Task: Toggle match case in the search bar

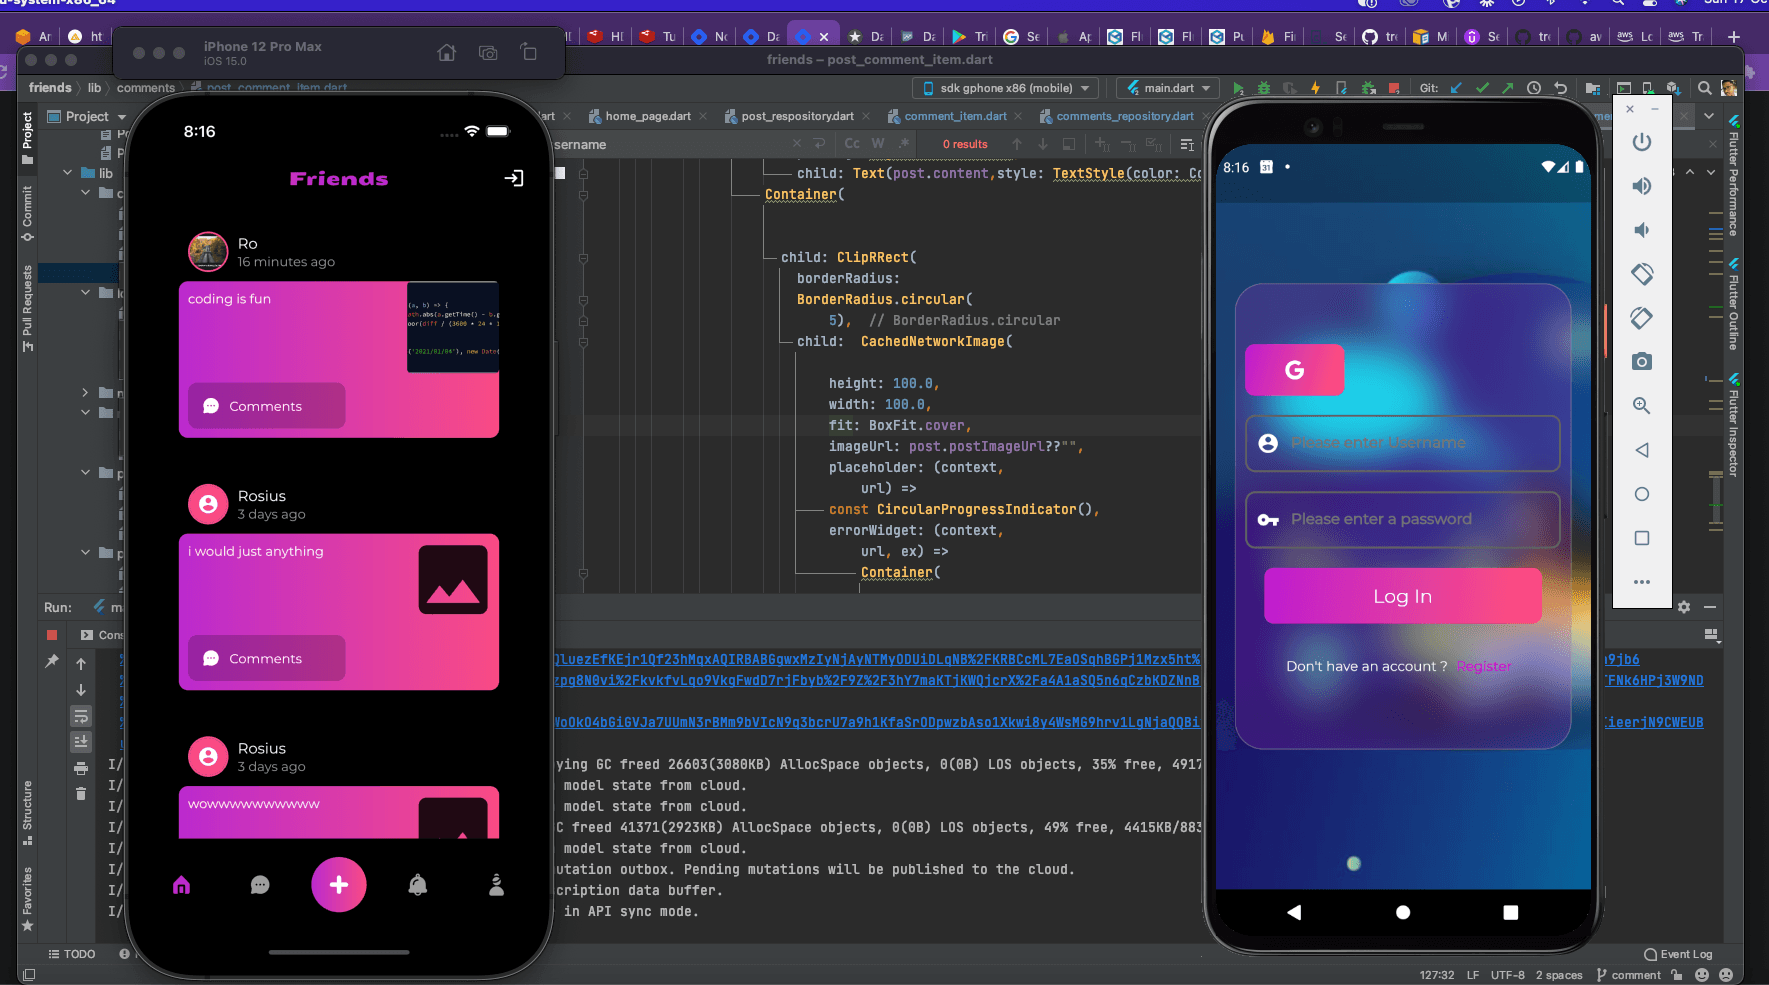Action: coord(851,143)
